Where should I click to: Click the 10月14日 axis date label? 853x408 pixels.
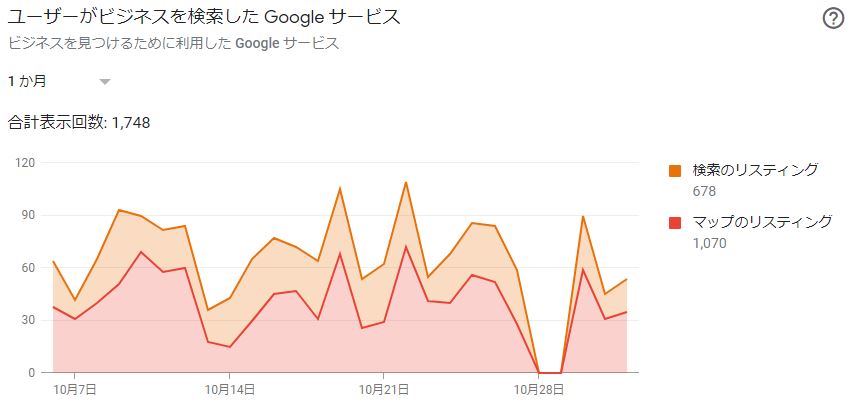point(230,389)
